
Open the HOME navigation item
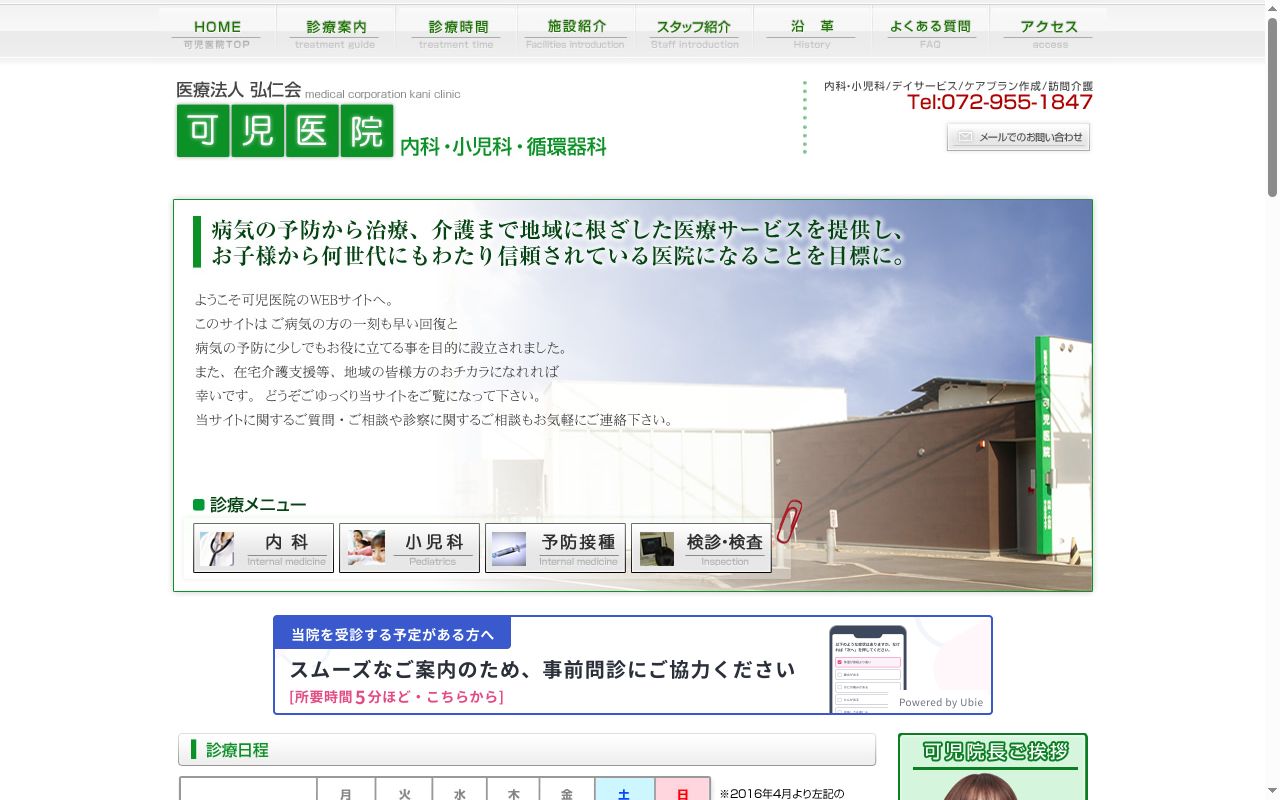(x=217, y=33)
